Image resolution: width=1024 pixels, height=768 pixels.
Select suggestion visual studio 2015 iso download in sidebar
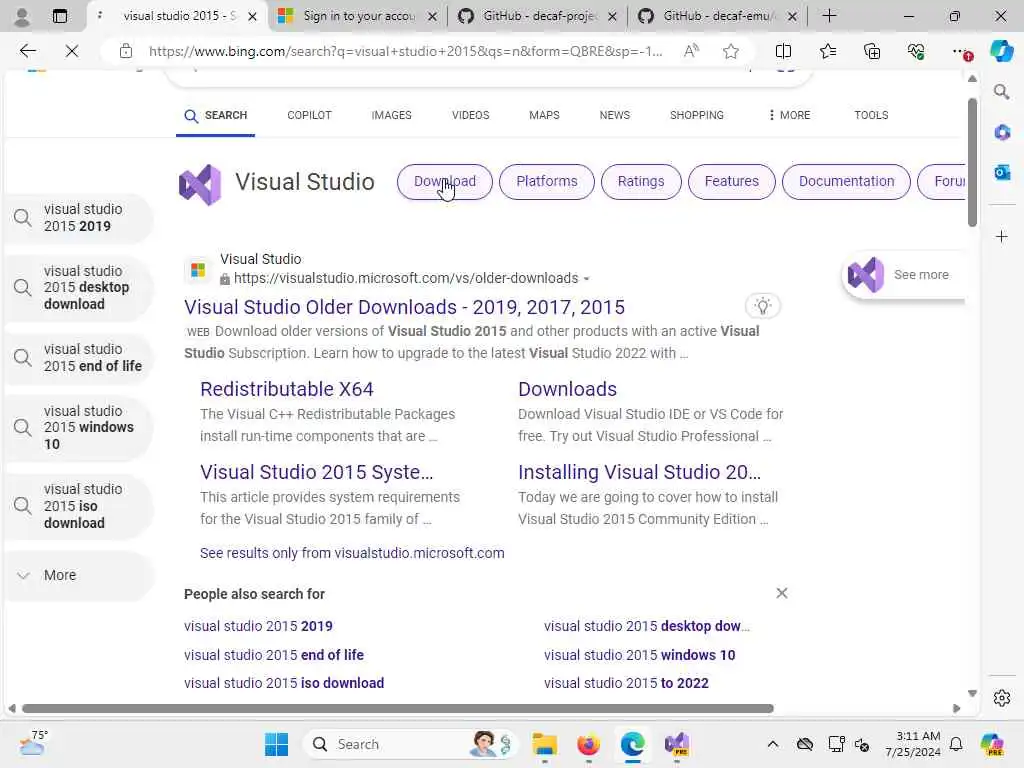[x=78, y=506]
